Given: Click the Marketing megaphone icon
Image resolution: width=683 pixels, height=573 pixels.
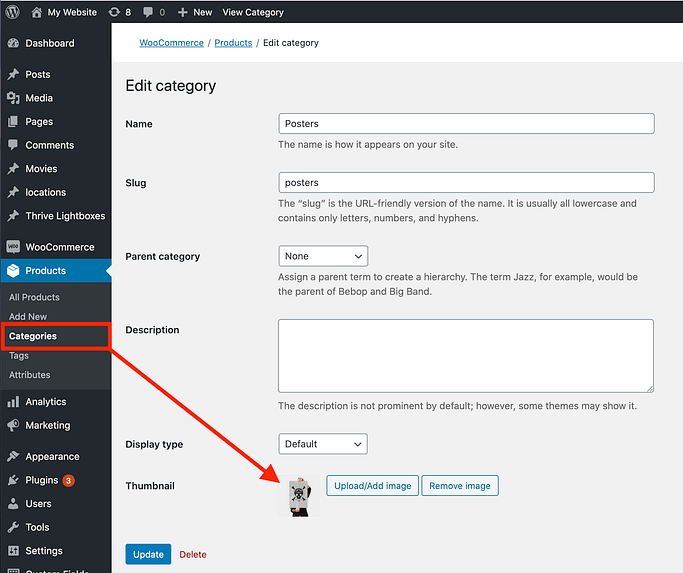Looking at the screenshot, I should (x=14, y=425).
